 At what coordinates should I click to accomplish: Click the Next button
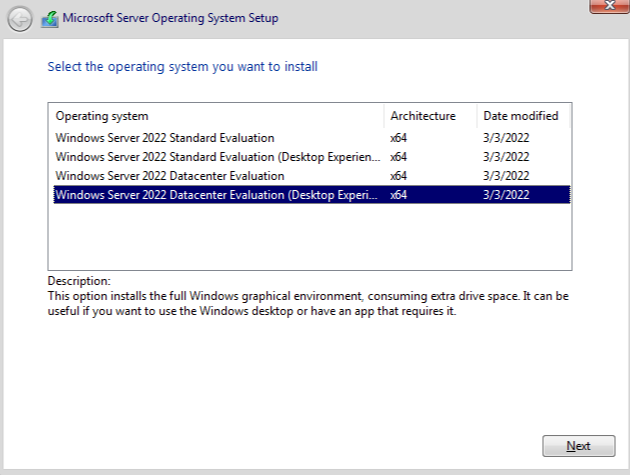tap(578, 446)
